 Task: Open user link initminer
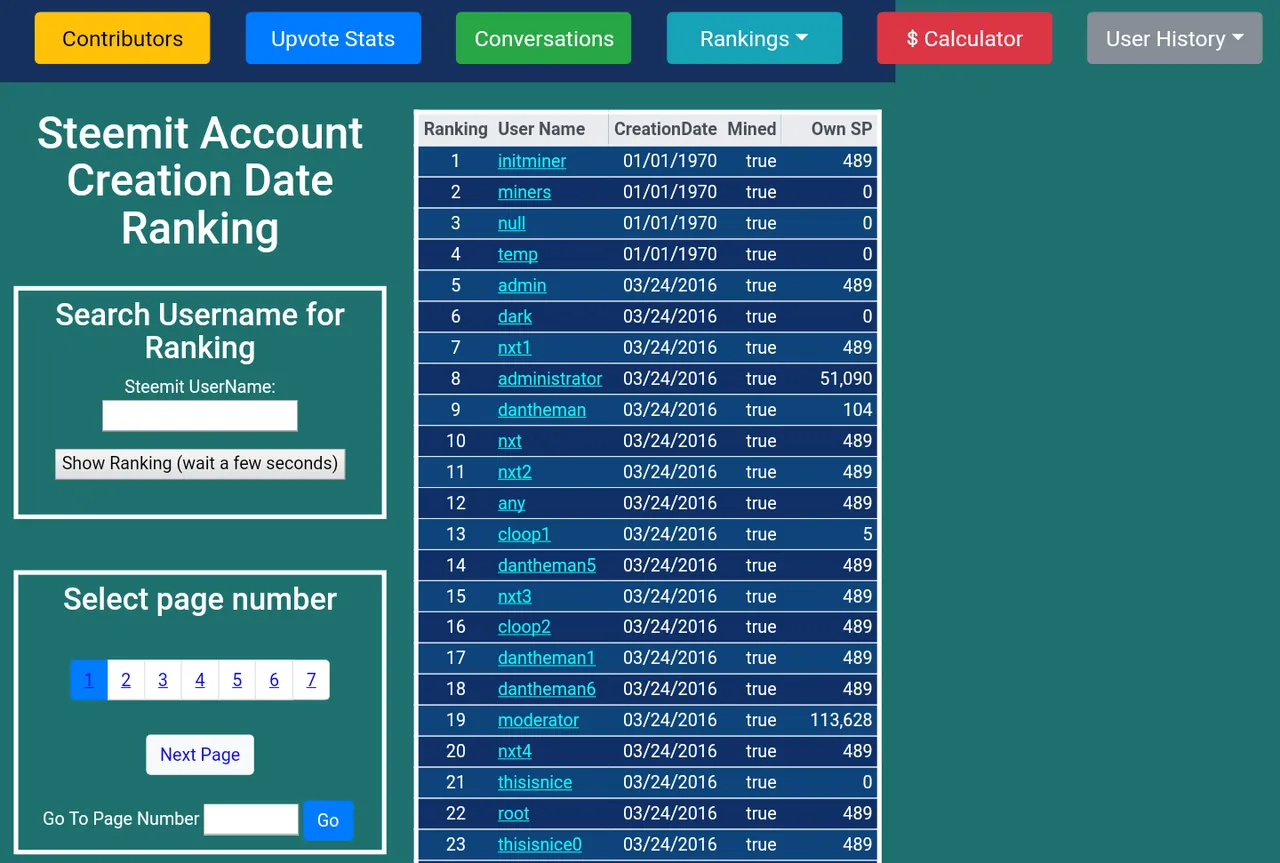pos(532,161)
